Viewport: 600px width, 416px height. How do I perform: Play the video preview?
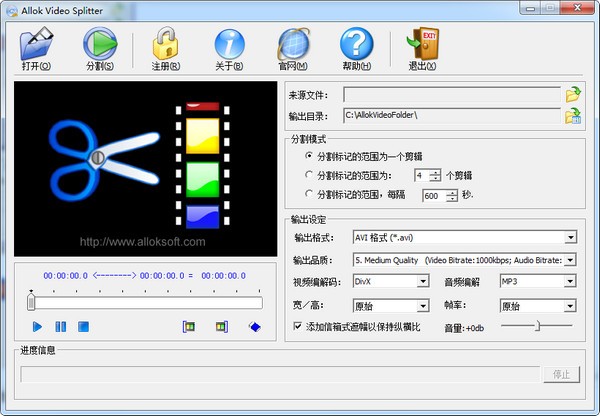coord(38,327)
